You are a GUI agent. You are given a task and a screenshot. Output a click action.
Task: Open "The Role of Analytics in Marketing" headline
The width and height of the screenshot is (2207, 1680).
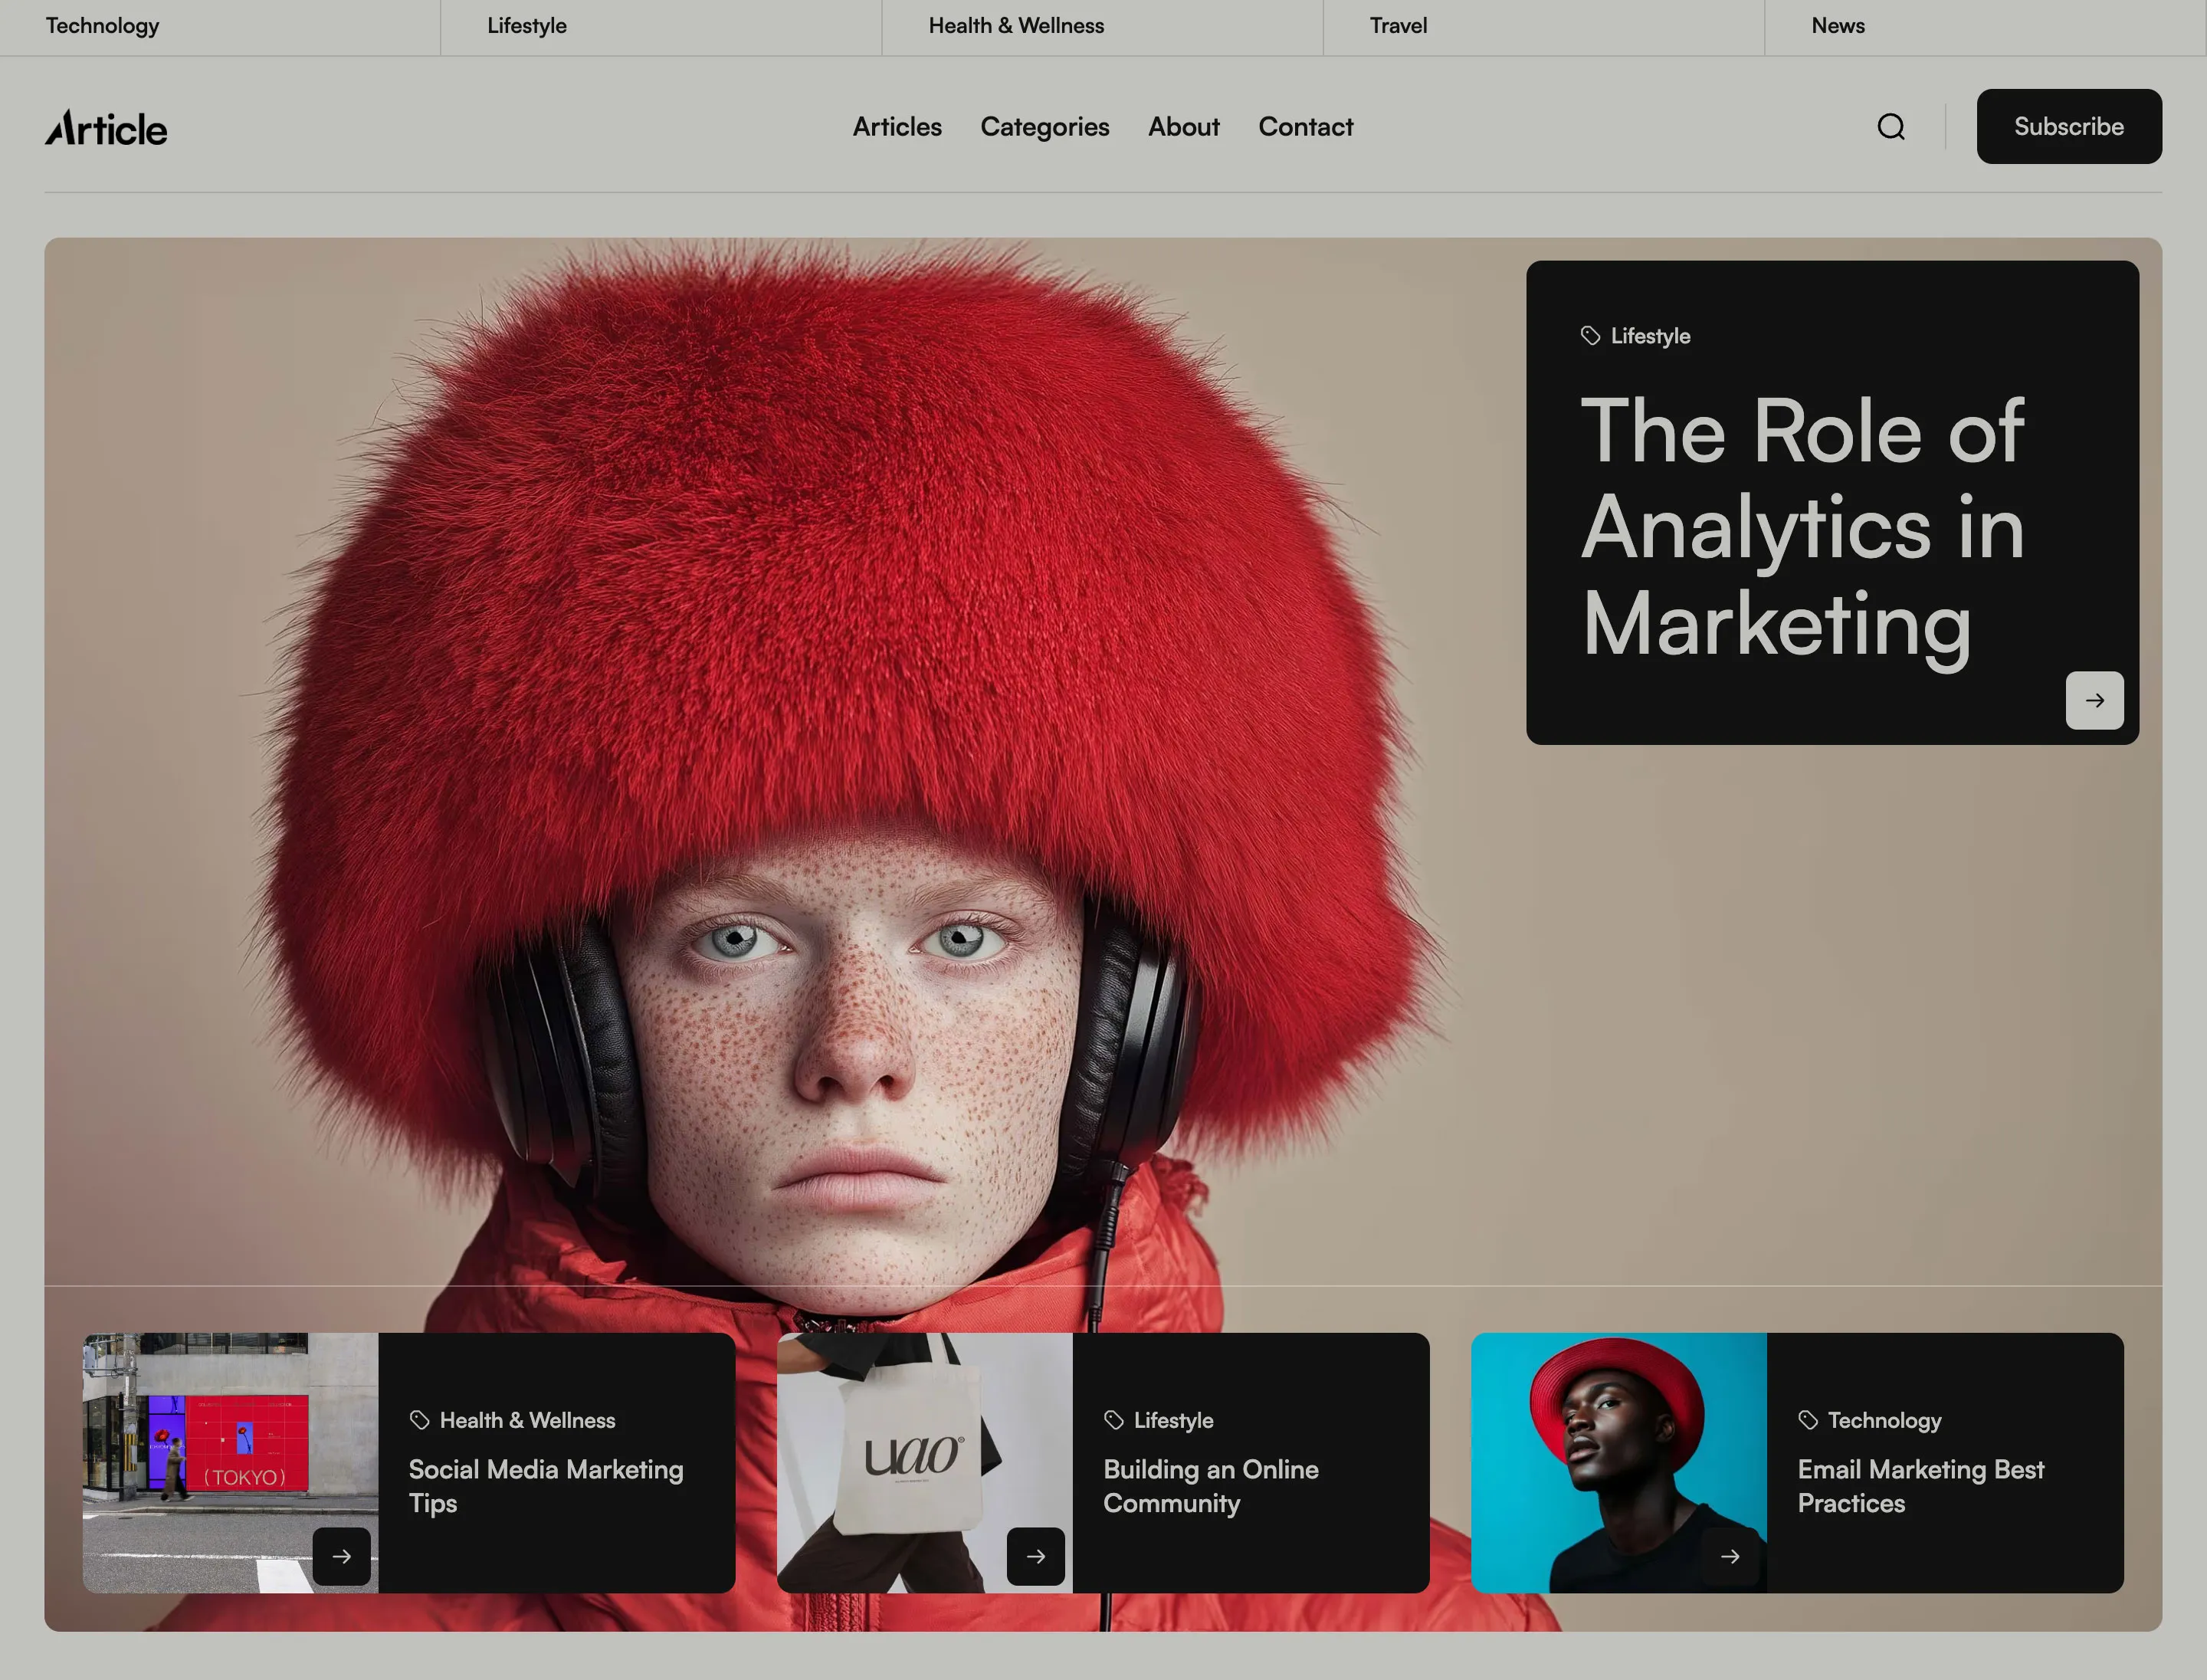pos(1802,526)
